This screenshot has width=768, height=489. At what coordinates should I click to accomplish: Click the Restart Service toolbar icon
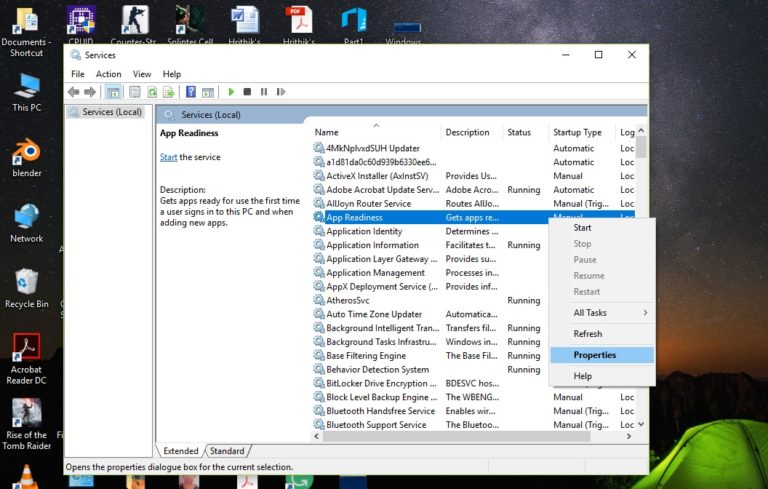coord(280,92)
